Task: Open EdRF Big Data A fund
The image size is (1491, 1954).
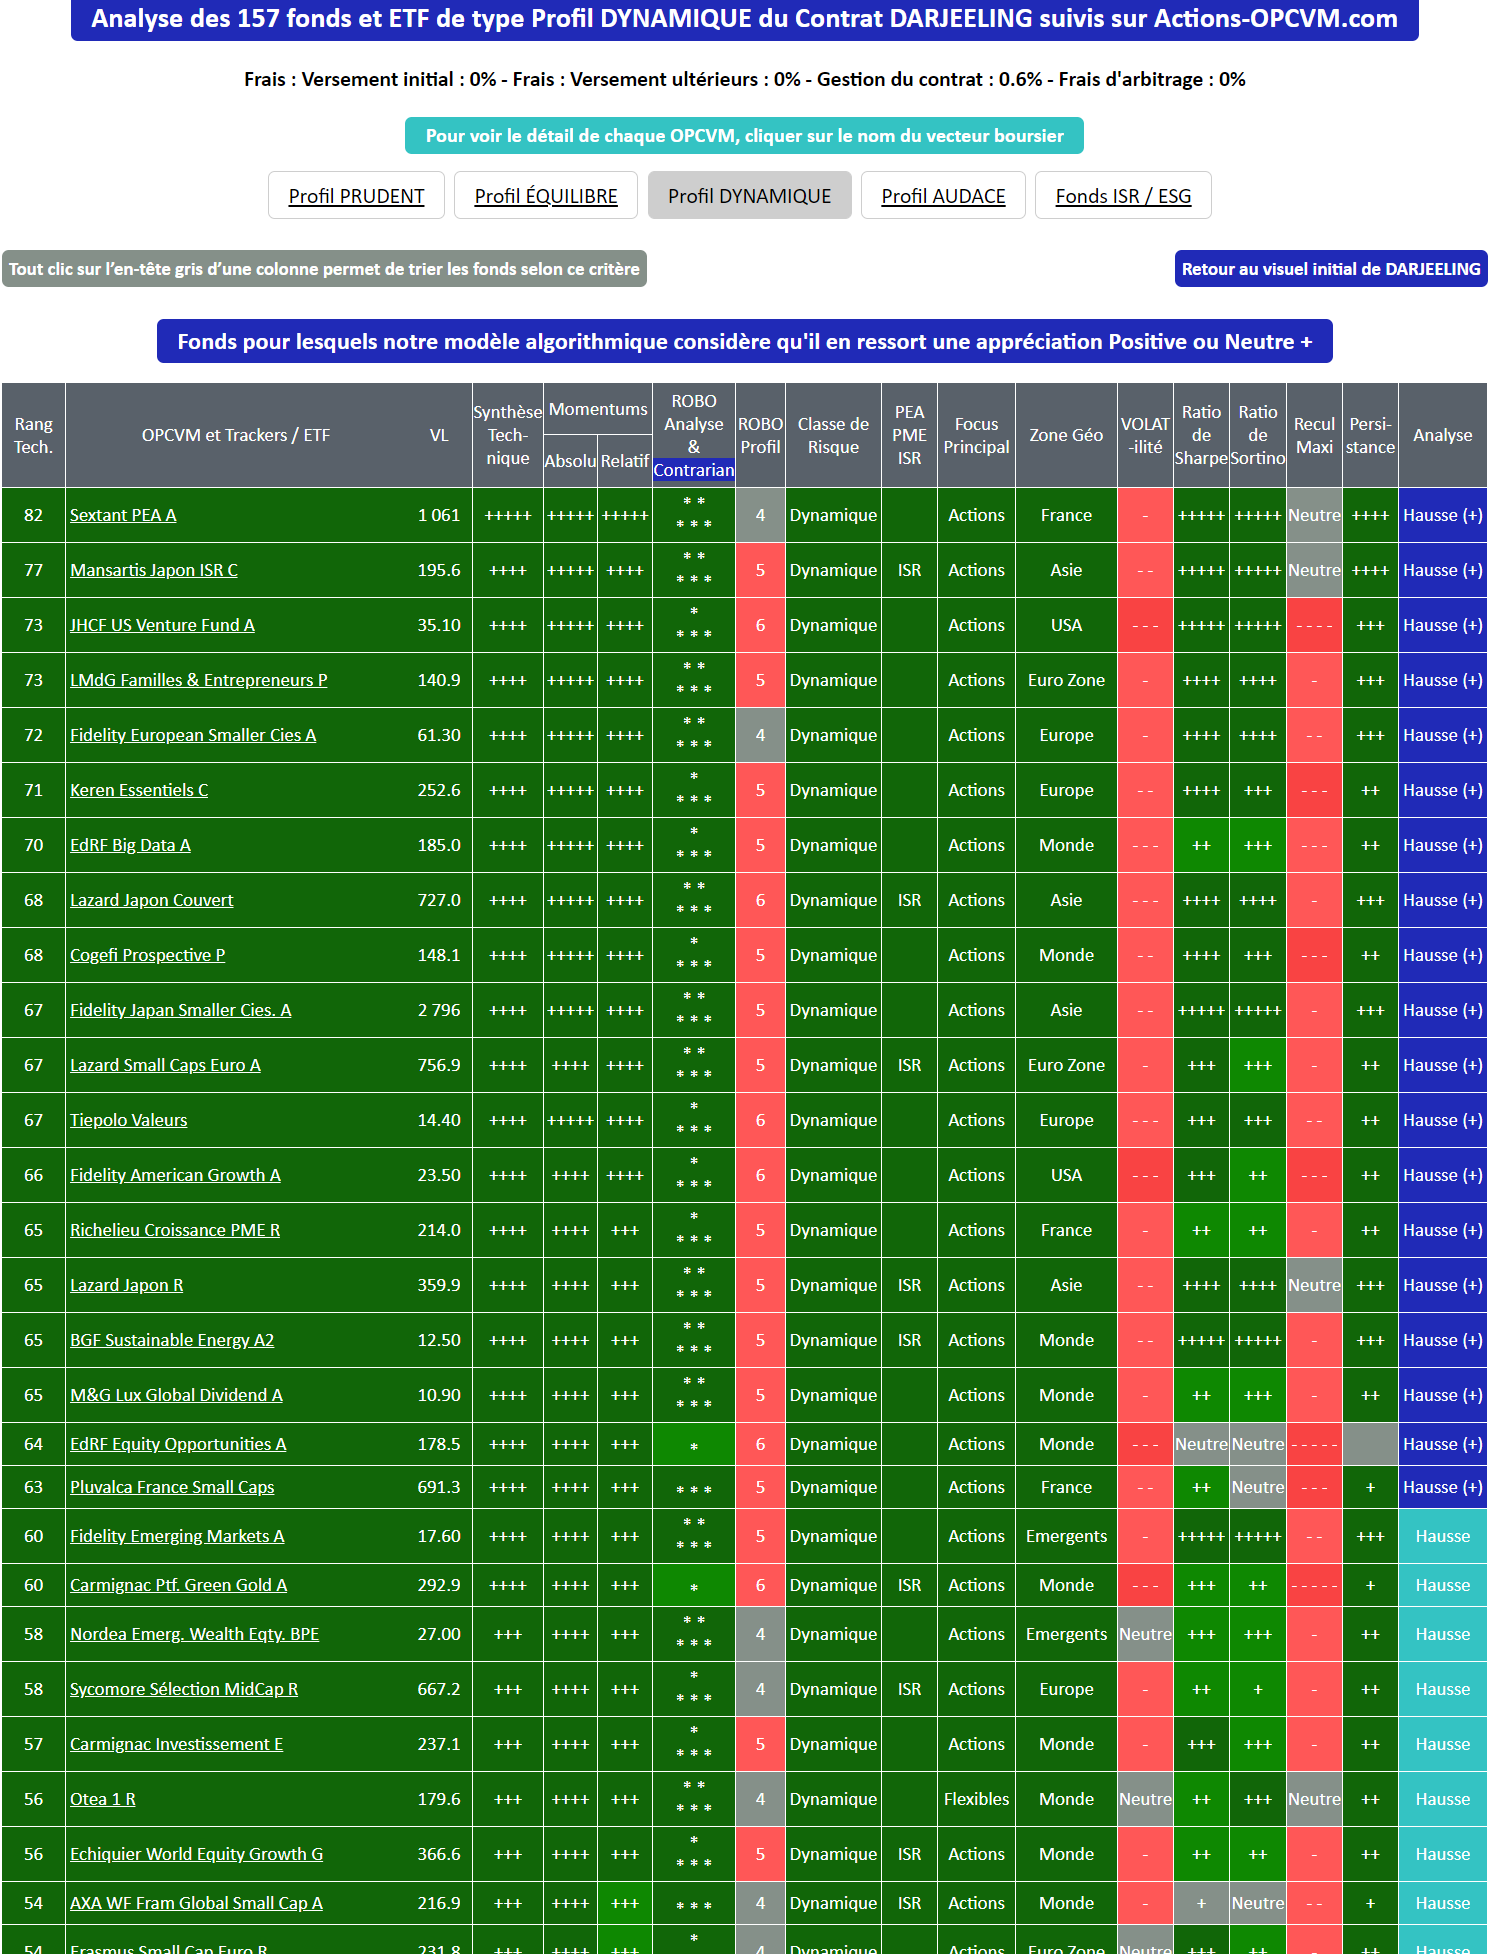Action: click(130, 845)
